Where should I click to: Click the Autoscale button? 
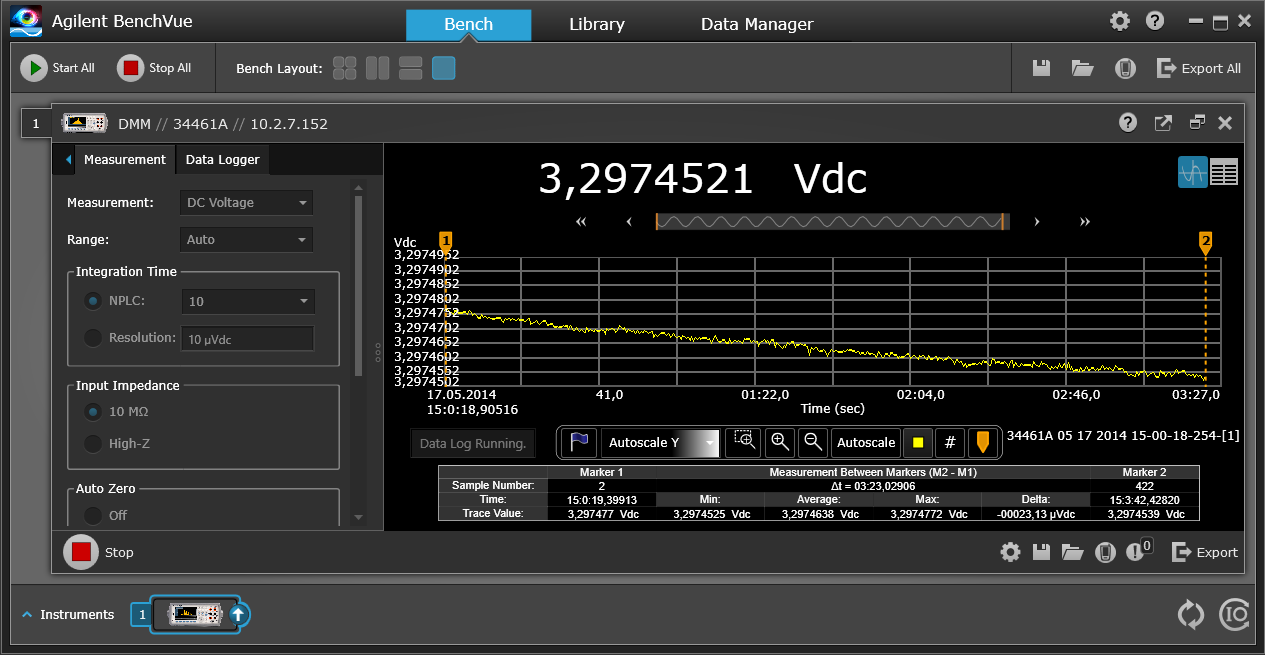[x=866, y=442]
